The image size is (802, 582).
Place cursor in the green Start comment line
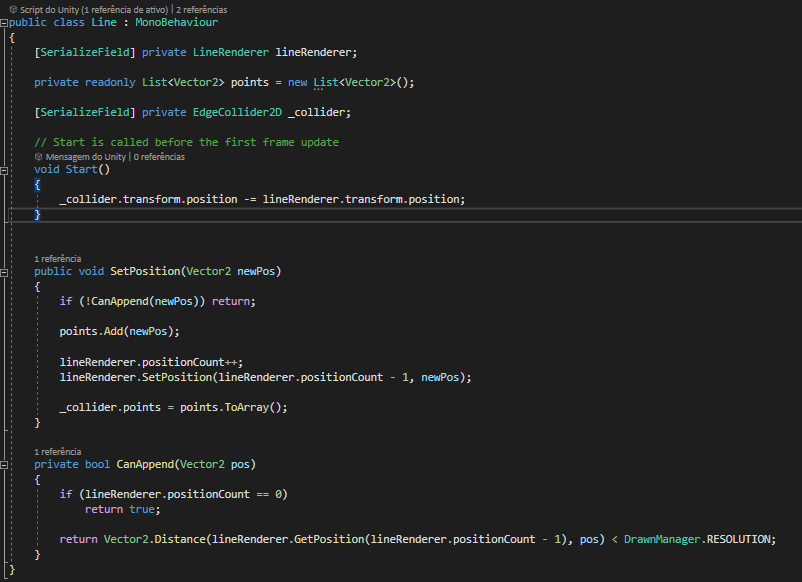[x=186, y=142]
